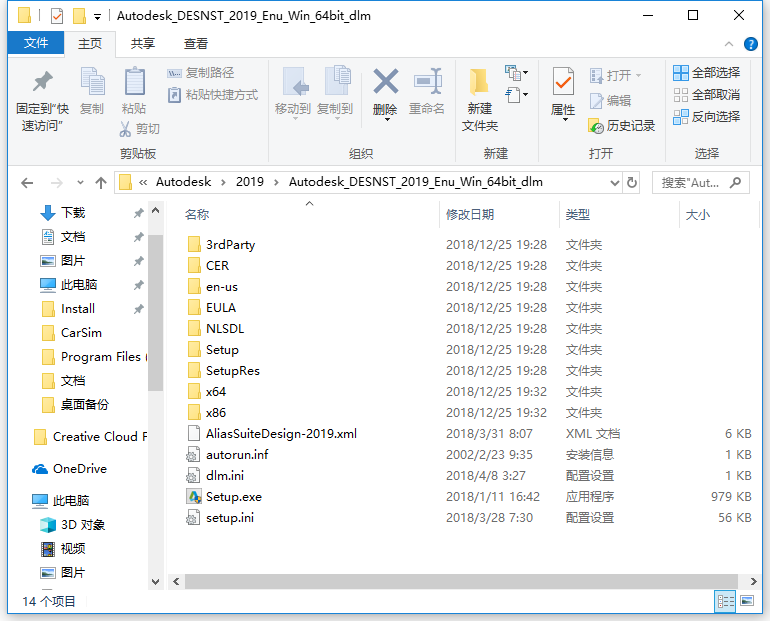Select OneDrive in navigation pane
770x621 pixels.
tap(80, 469)
